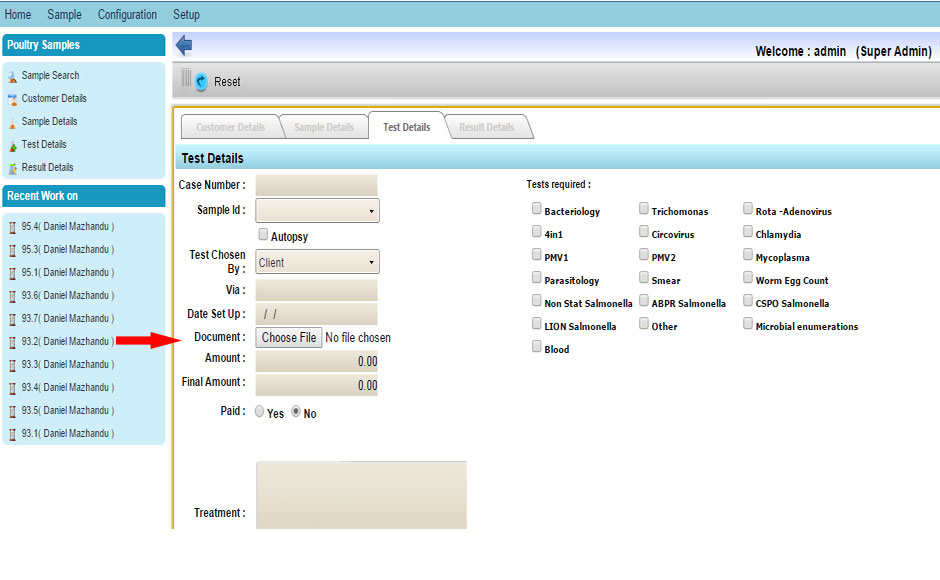Viewport: 940px width, 580px height.
Task: Switch to the Result Details tab
Action: click(486, 127)
